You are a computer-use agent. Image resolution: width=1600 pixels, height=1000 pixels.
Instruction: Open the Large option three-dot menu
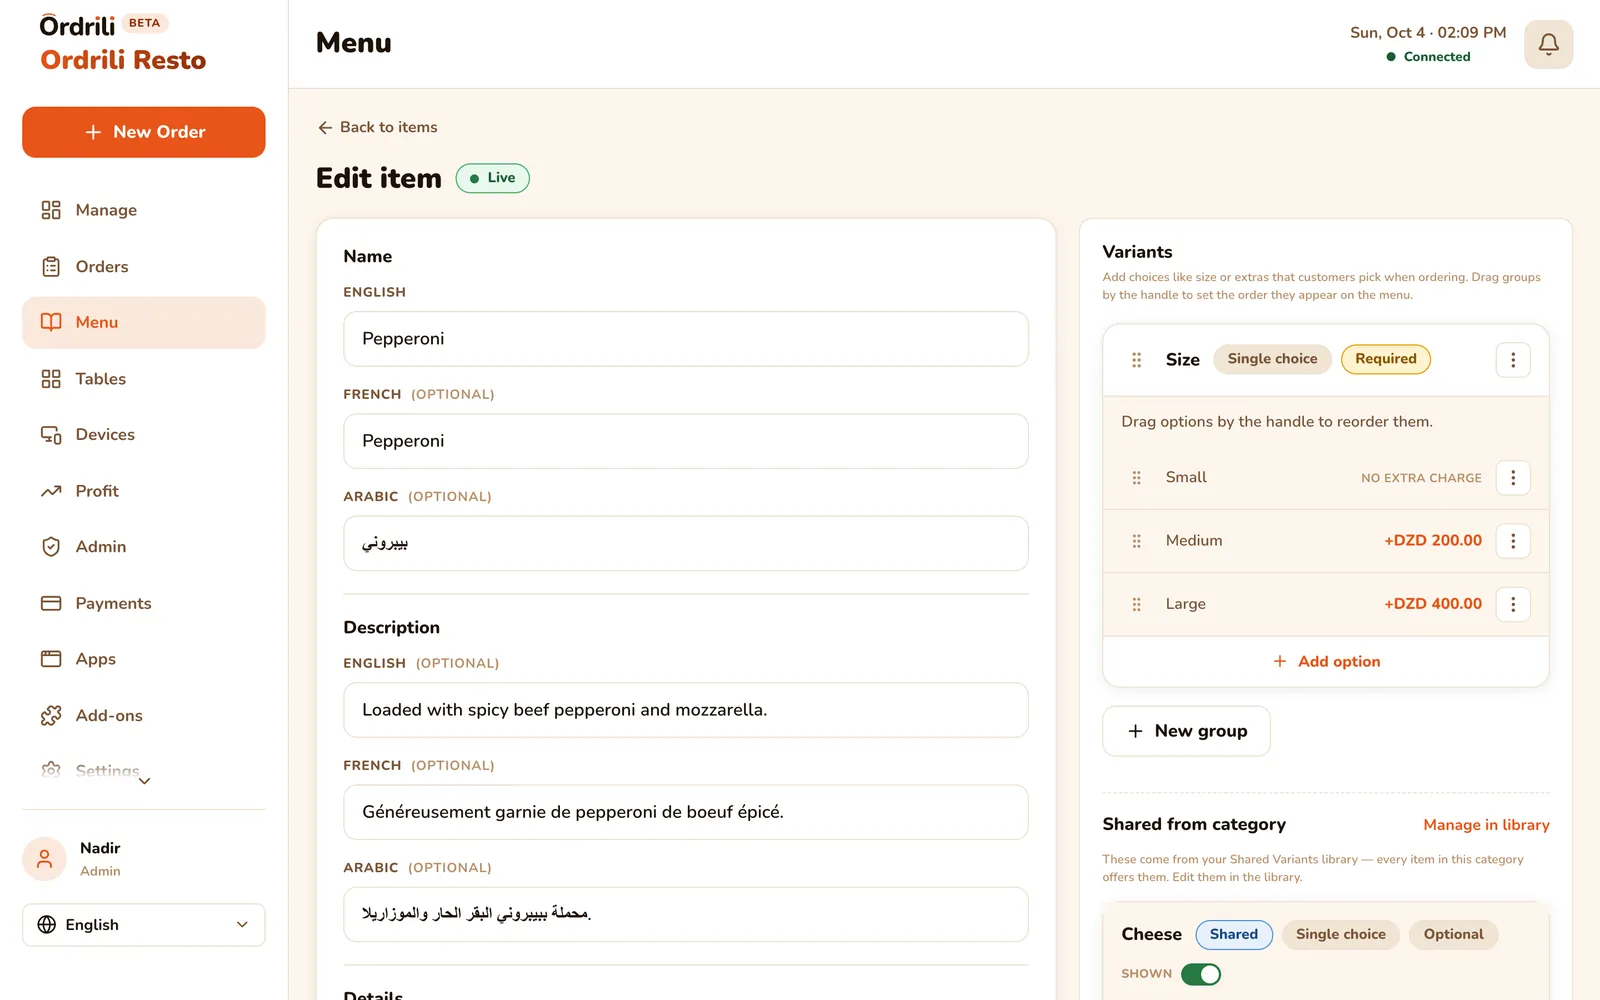point(1513,604)
